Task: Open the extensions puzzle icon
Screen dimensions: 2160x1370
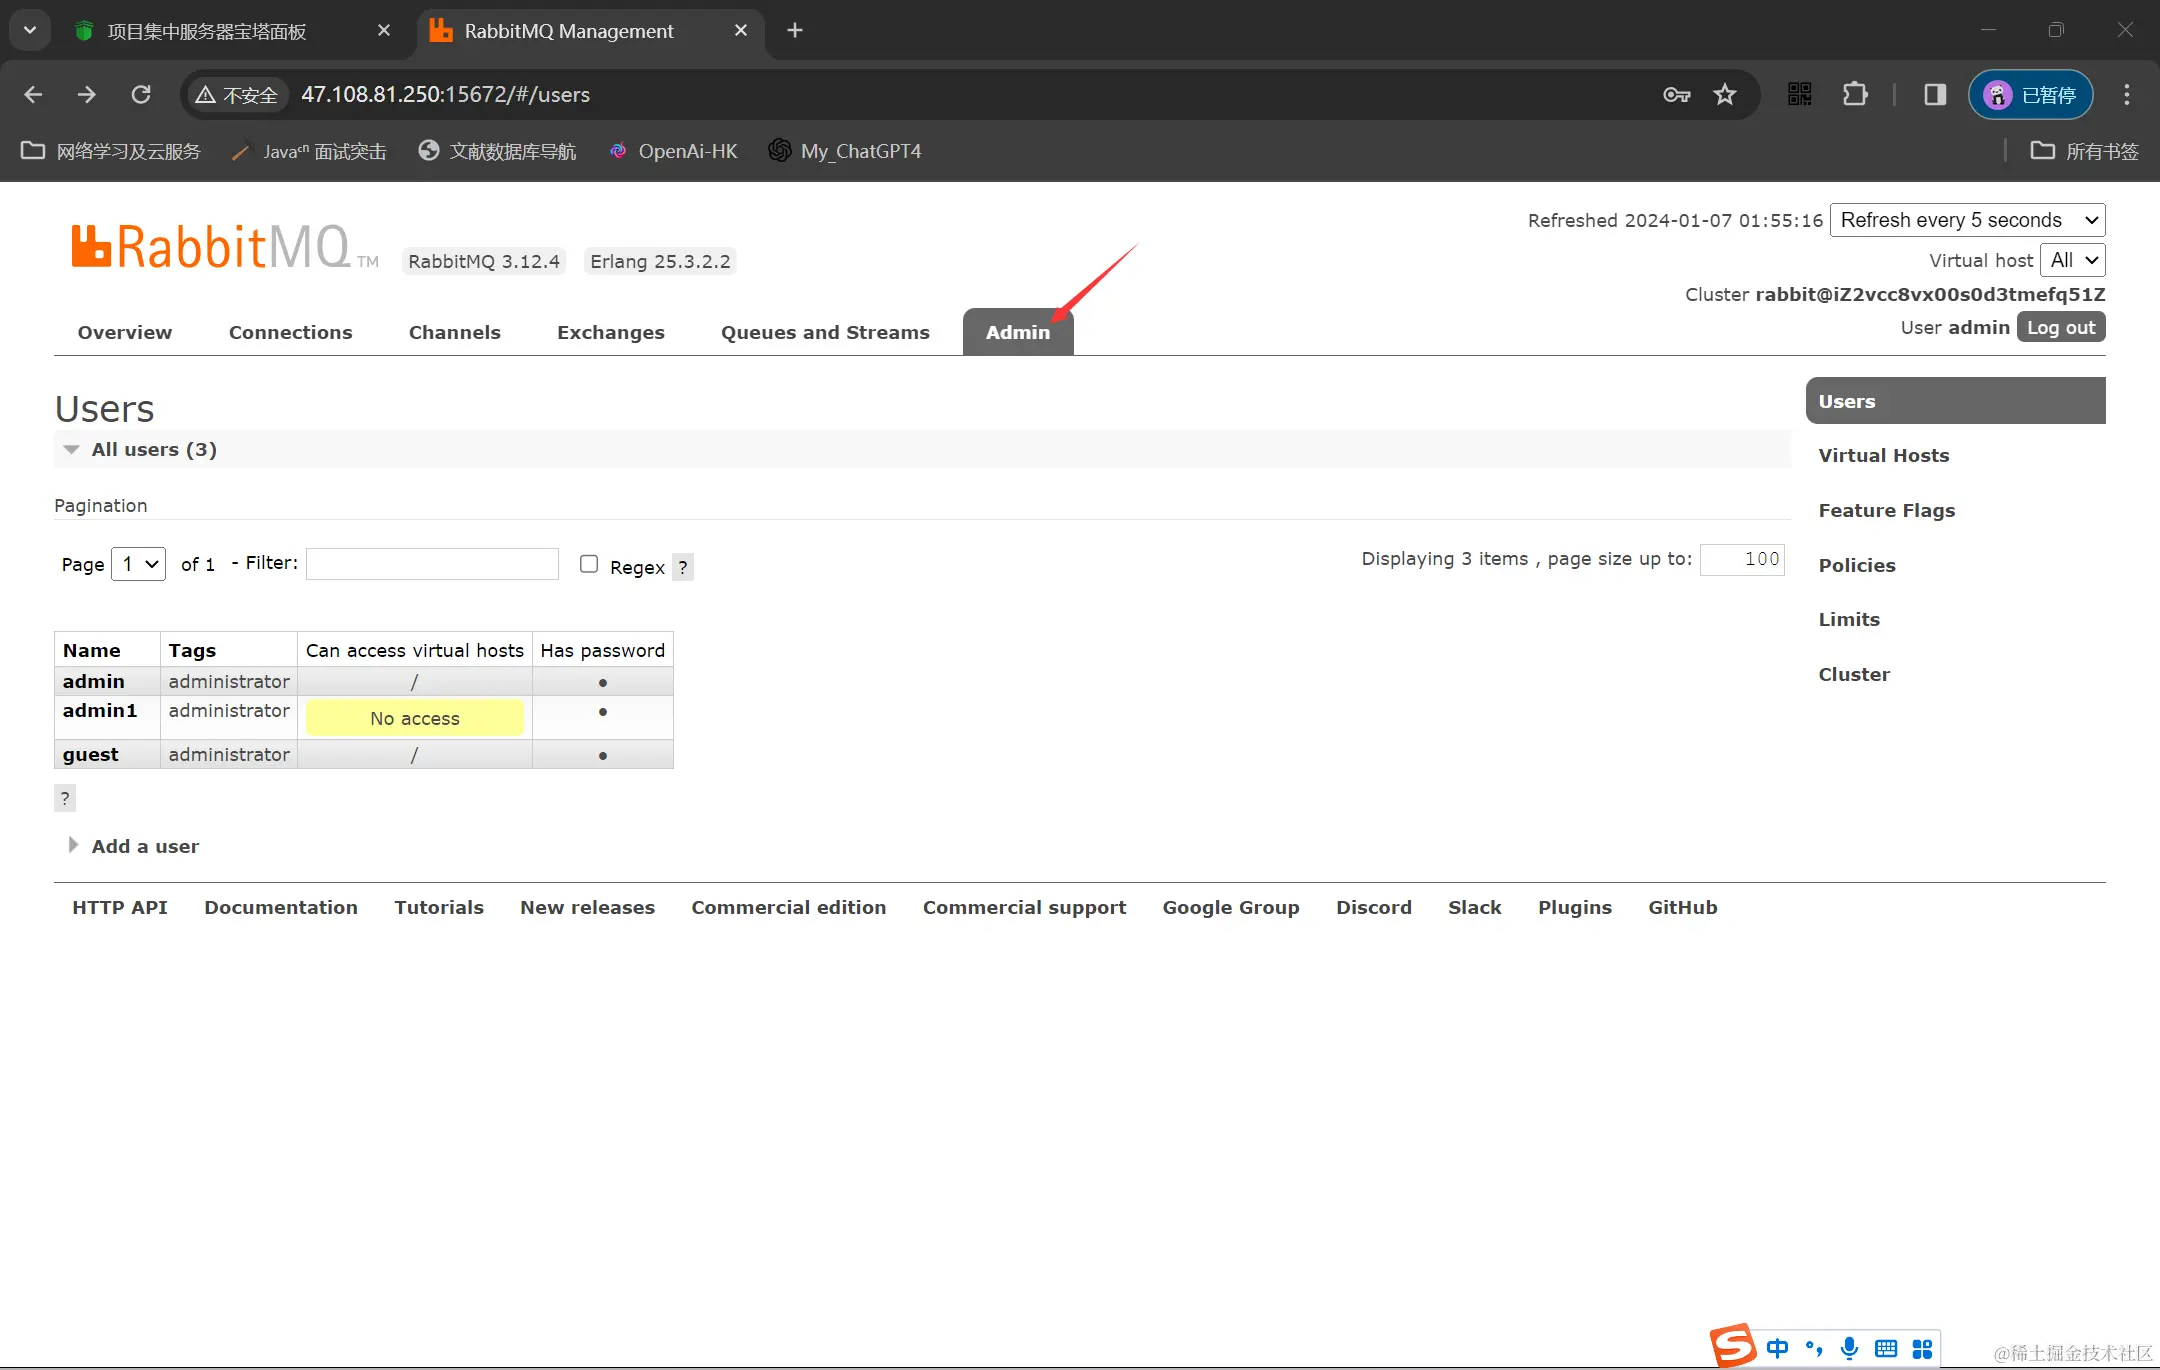Action: click(x=1855, y=94)
